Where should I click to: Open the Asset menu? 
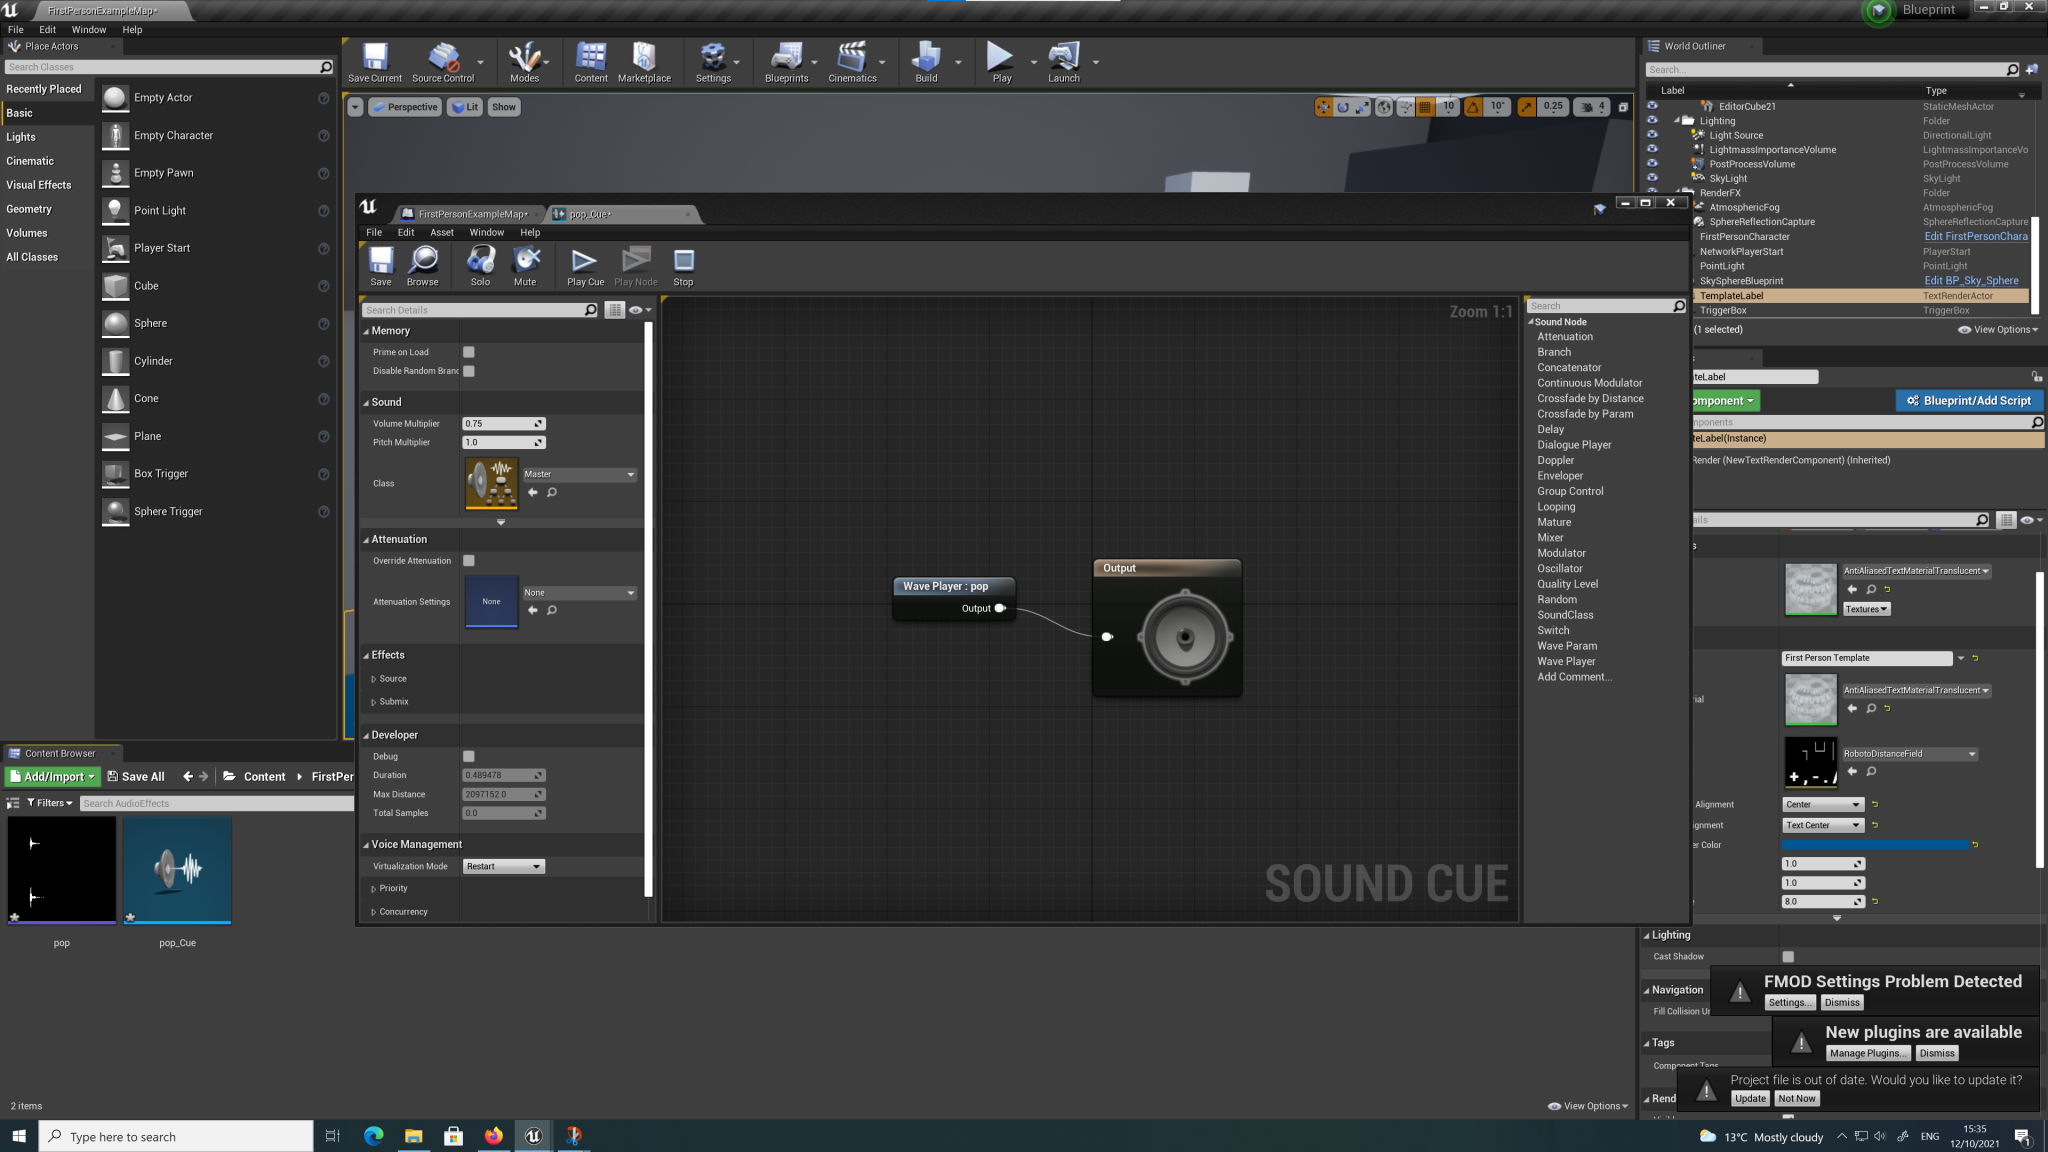pyautogui.click(x=441, y=232)
